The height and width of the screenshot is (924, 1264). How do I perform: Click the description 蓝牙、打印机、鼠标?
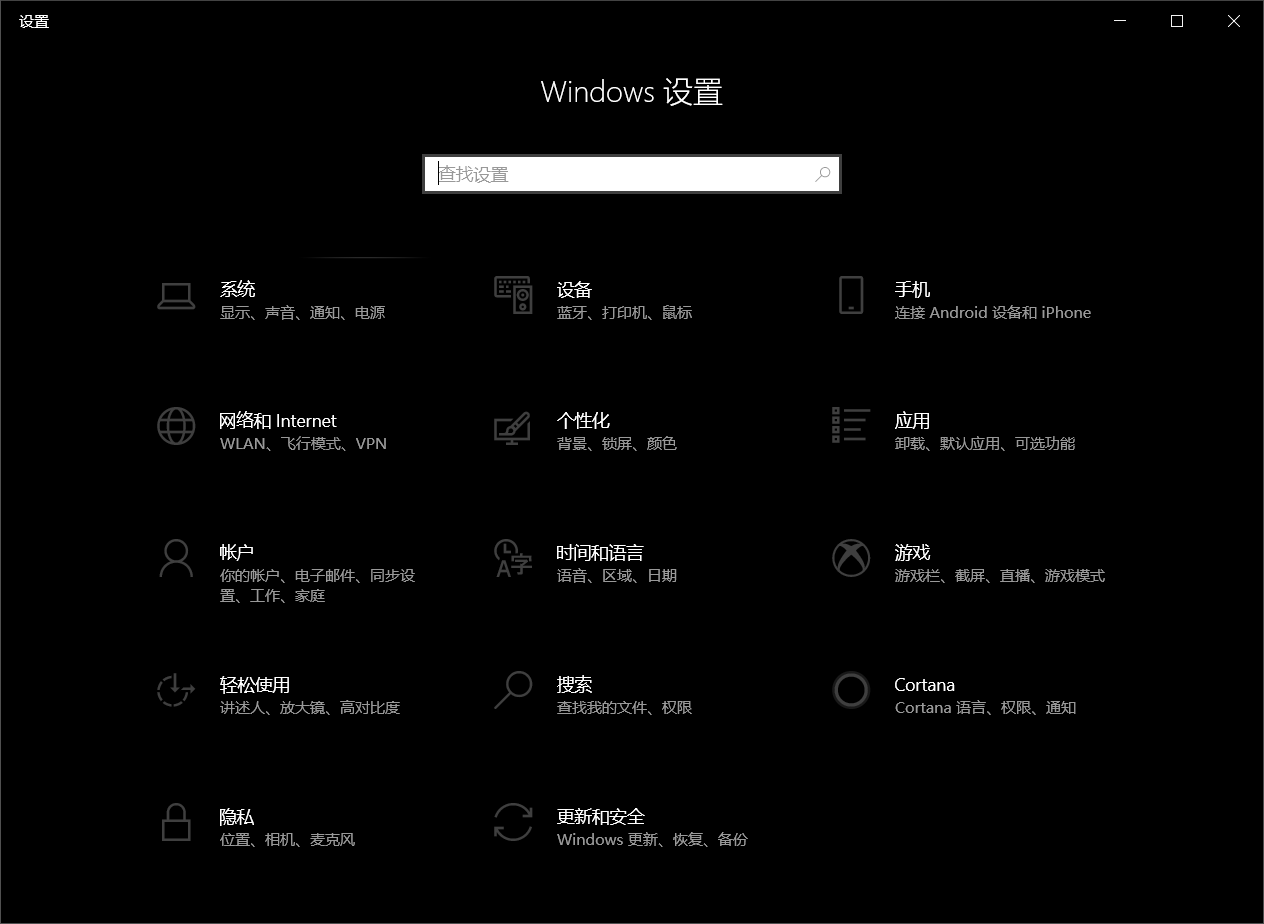[624, 313]
